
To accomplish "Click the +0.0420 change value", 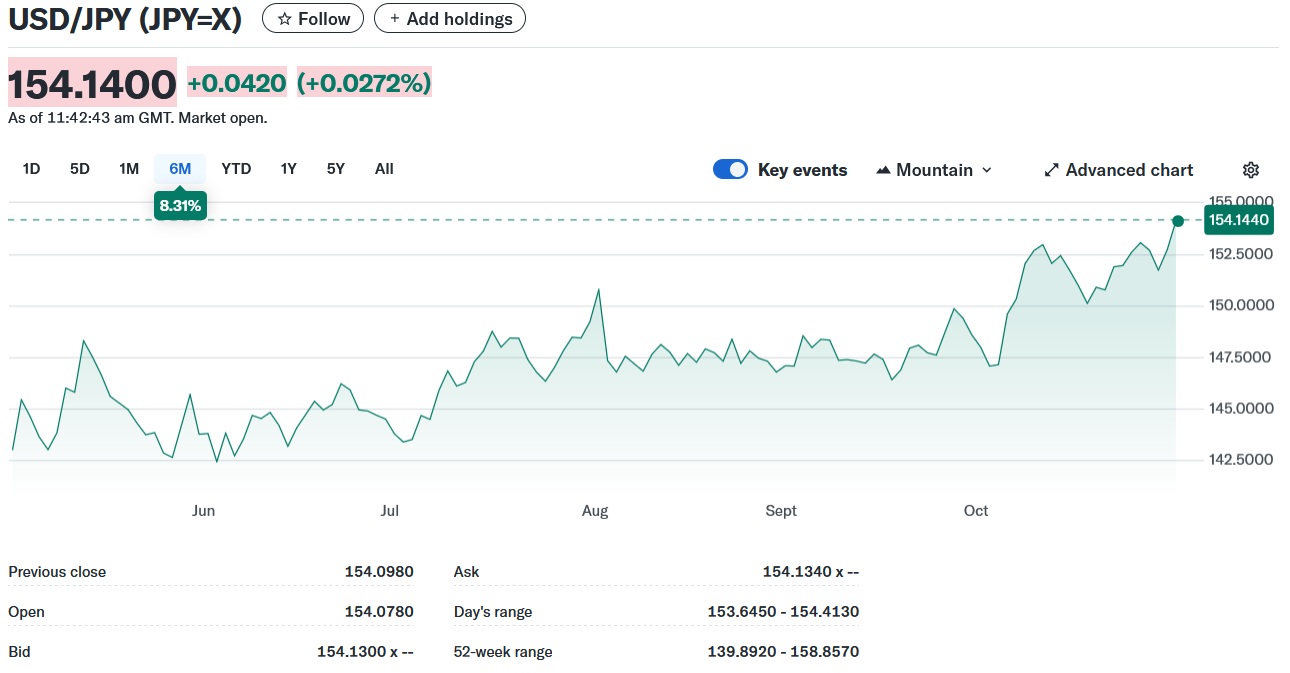I will point(237,83).
